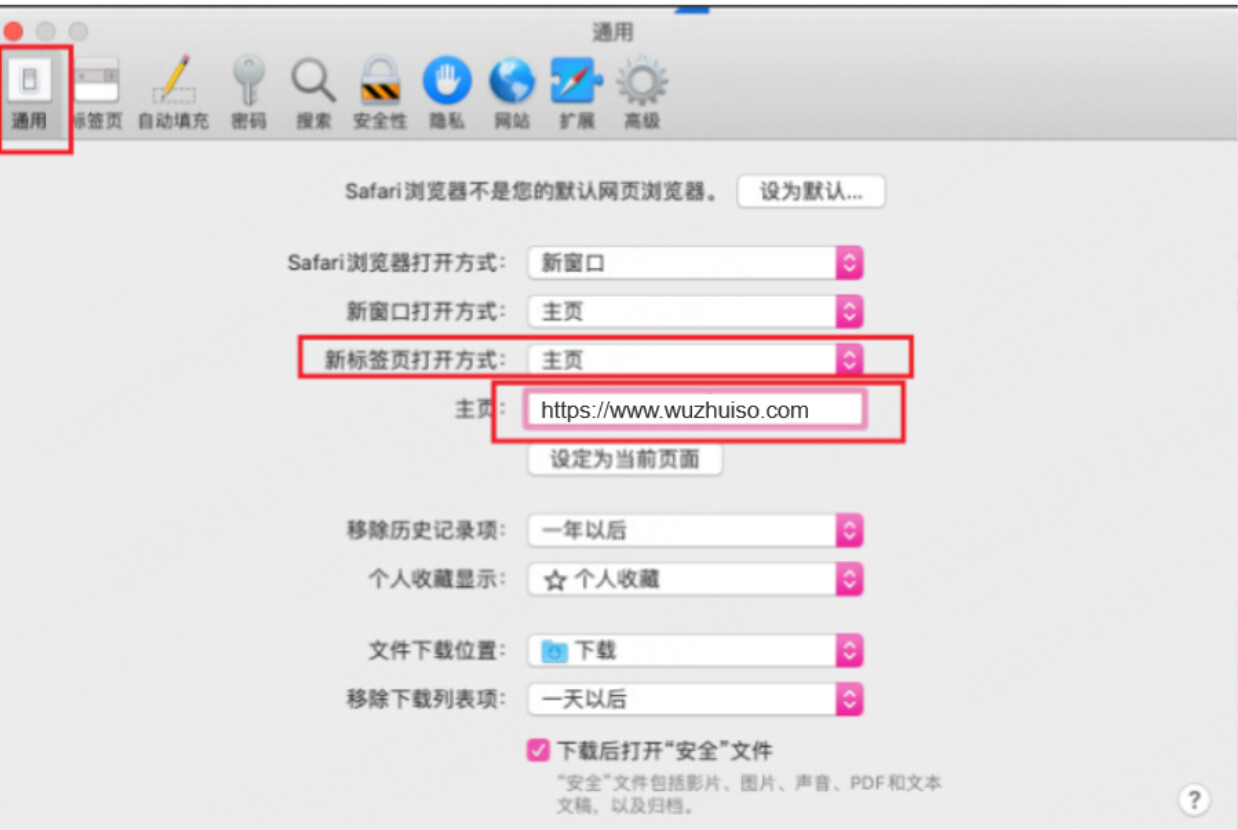Expand the Safari浏览器打开方式 dropdown
Viewport: 1238px width, 830px height.
(695, 263)
